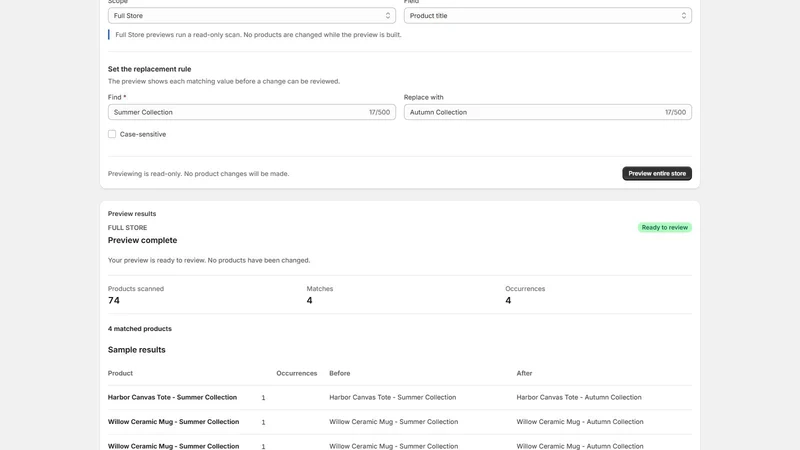Select the Products scanned value 74
The height and width of the screenshot is (450, 800).
click(114, 301)
